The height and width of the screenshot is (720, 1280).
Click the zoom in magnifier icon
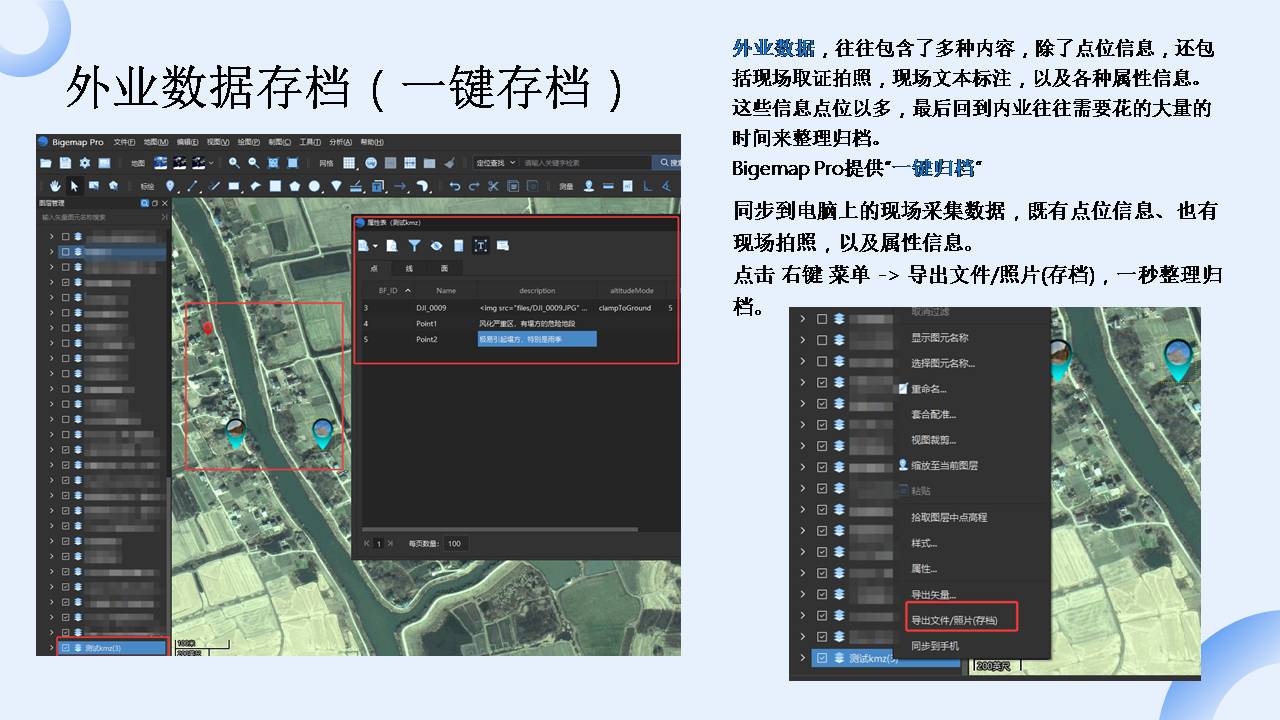point(234,162)
